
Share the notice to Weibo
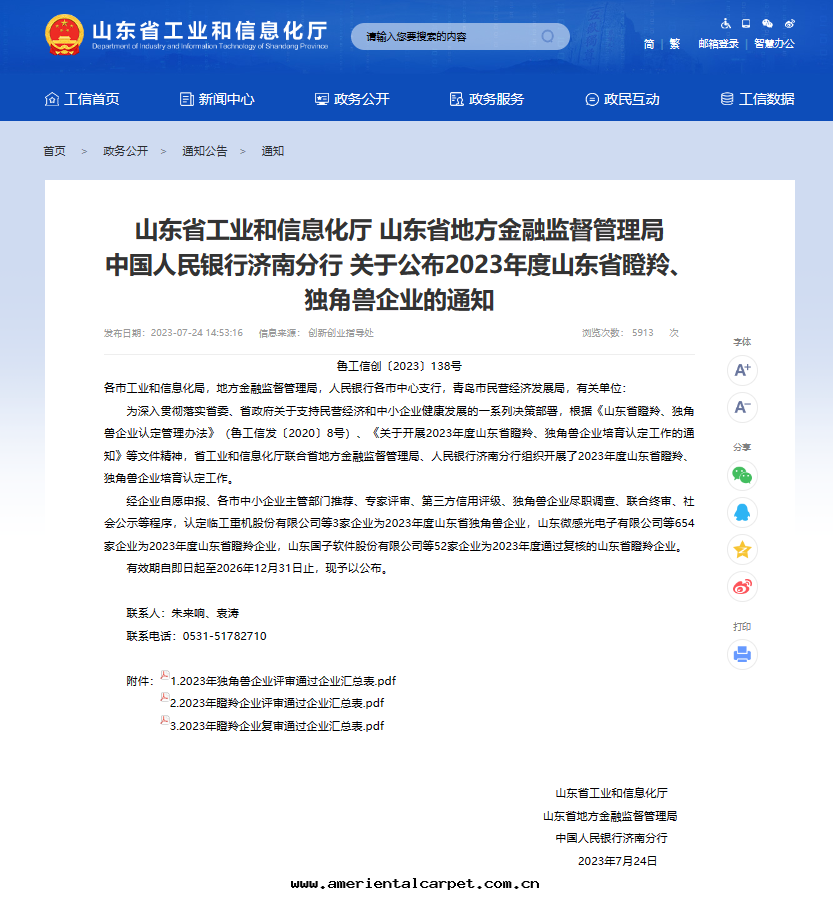(x=742, y=587)
